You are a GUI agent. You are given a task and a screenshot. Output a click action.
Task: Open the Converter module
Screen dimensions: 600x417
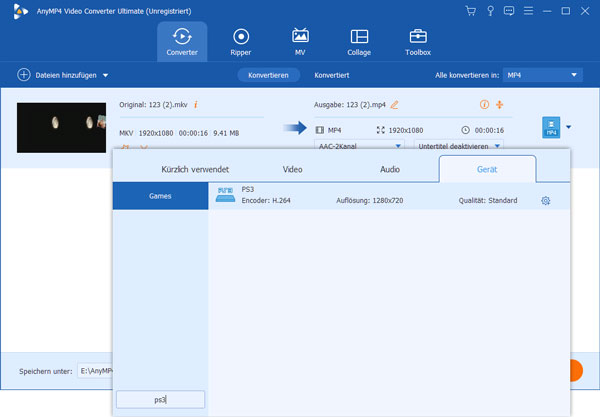click(182, 42)
